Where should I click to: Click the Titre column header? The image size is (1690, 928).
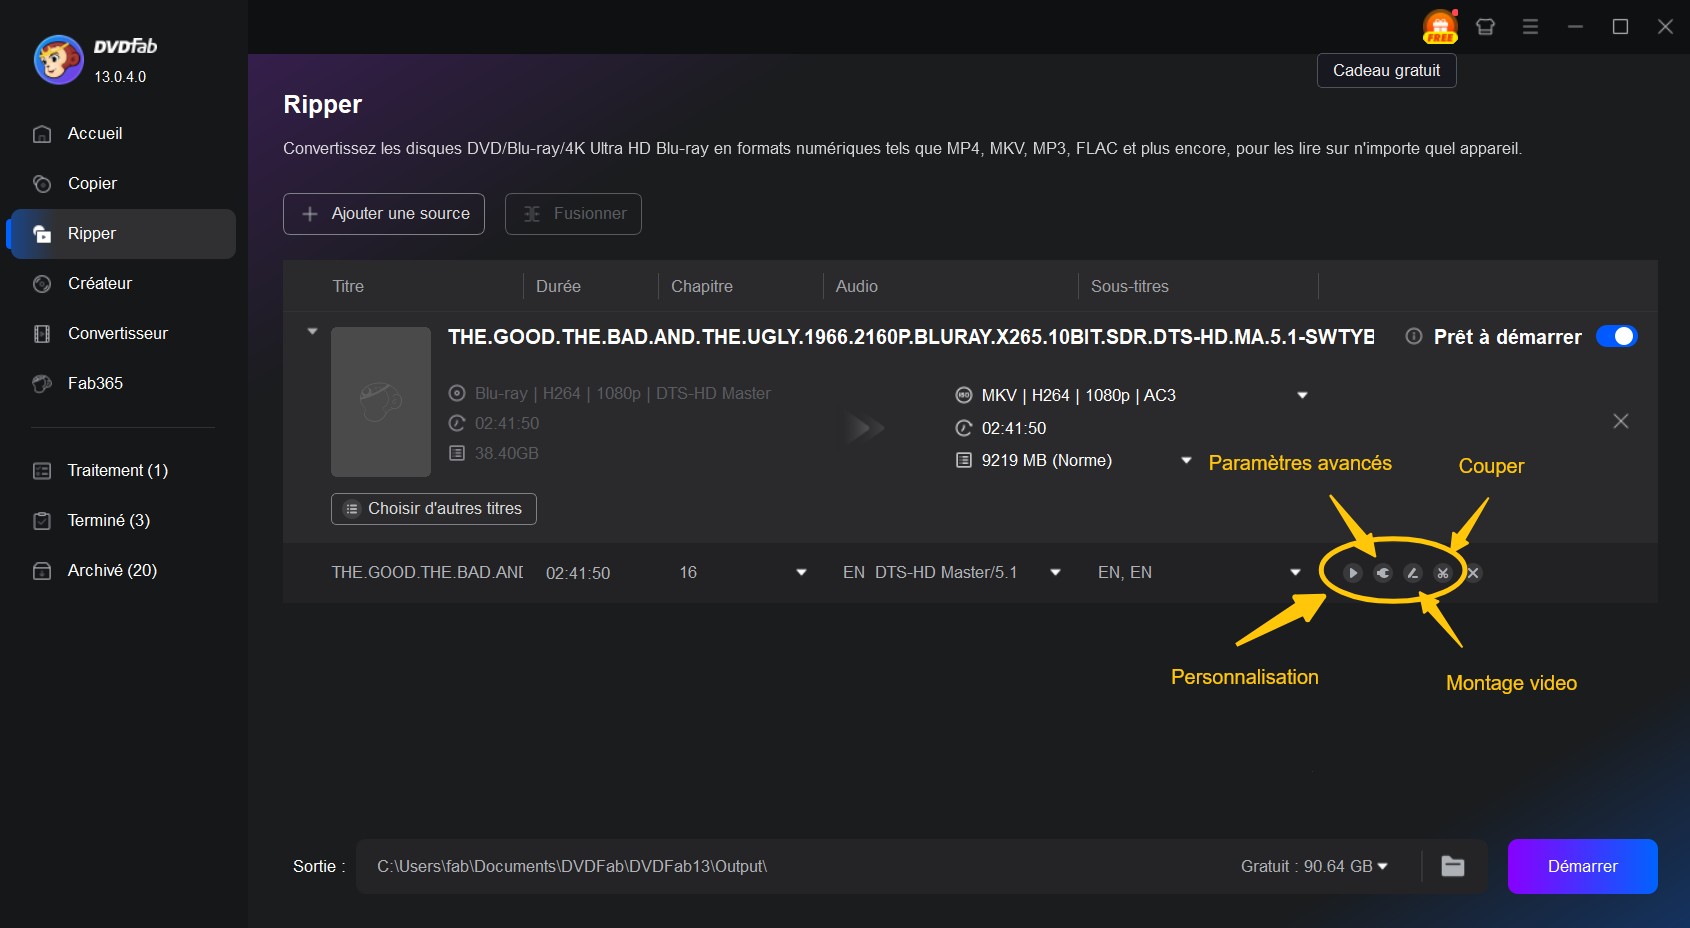click(348, 287)
